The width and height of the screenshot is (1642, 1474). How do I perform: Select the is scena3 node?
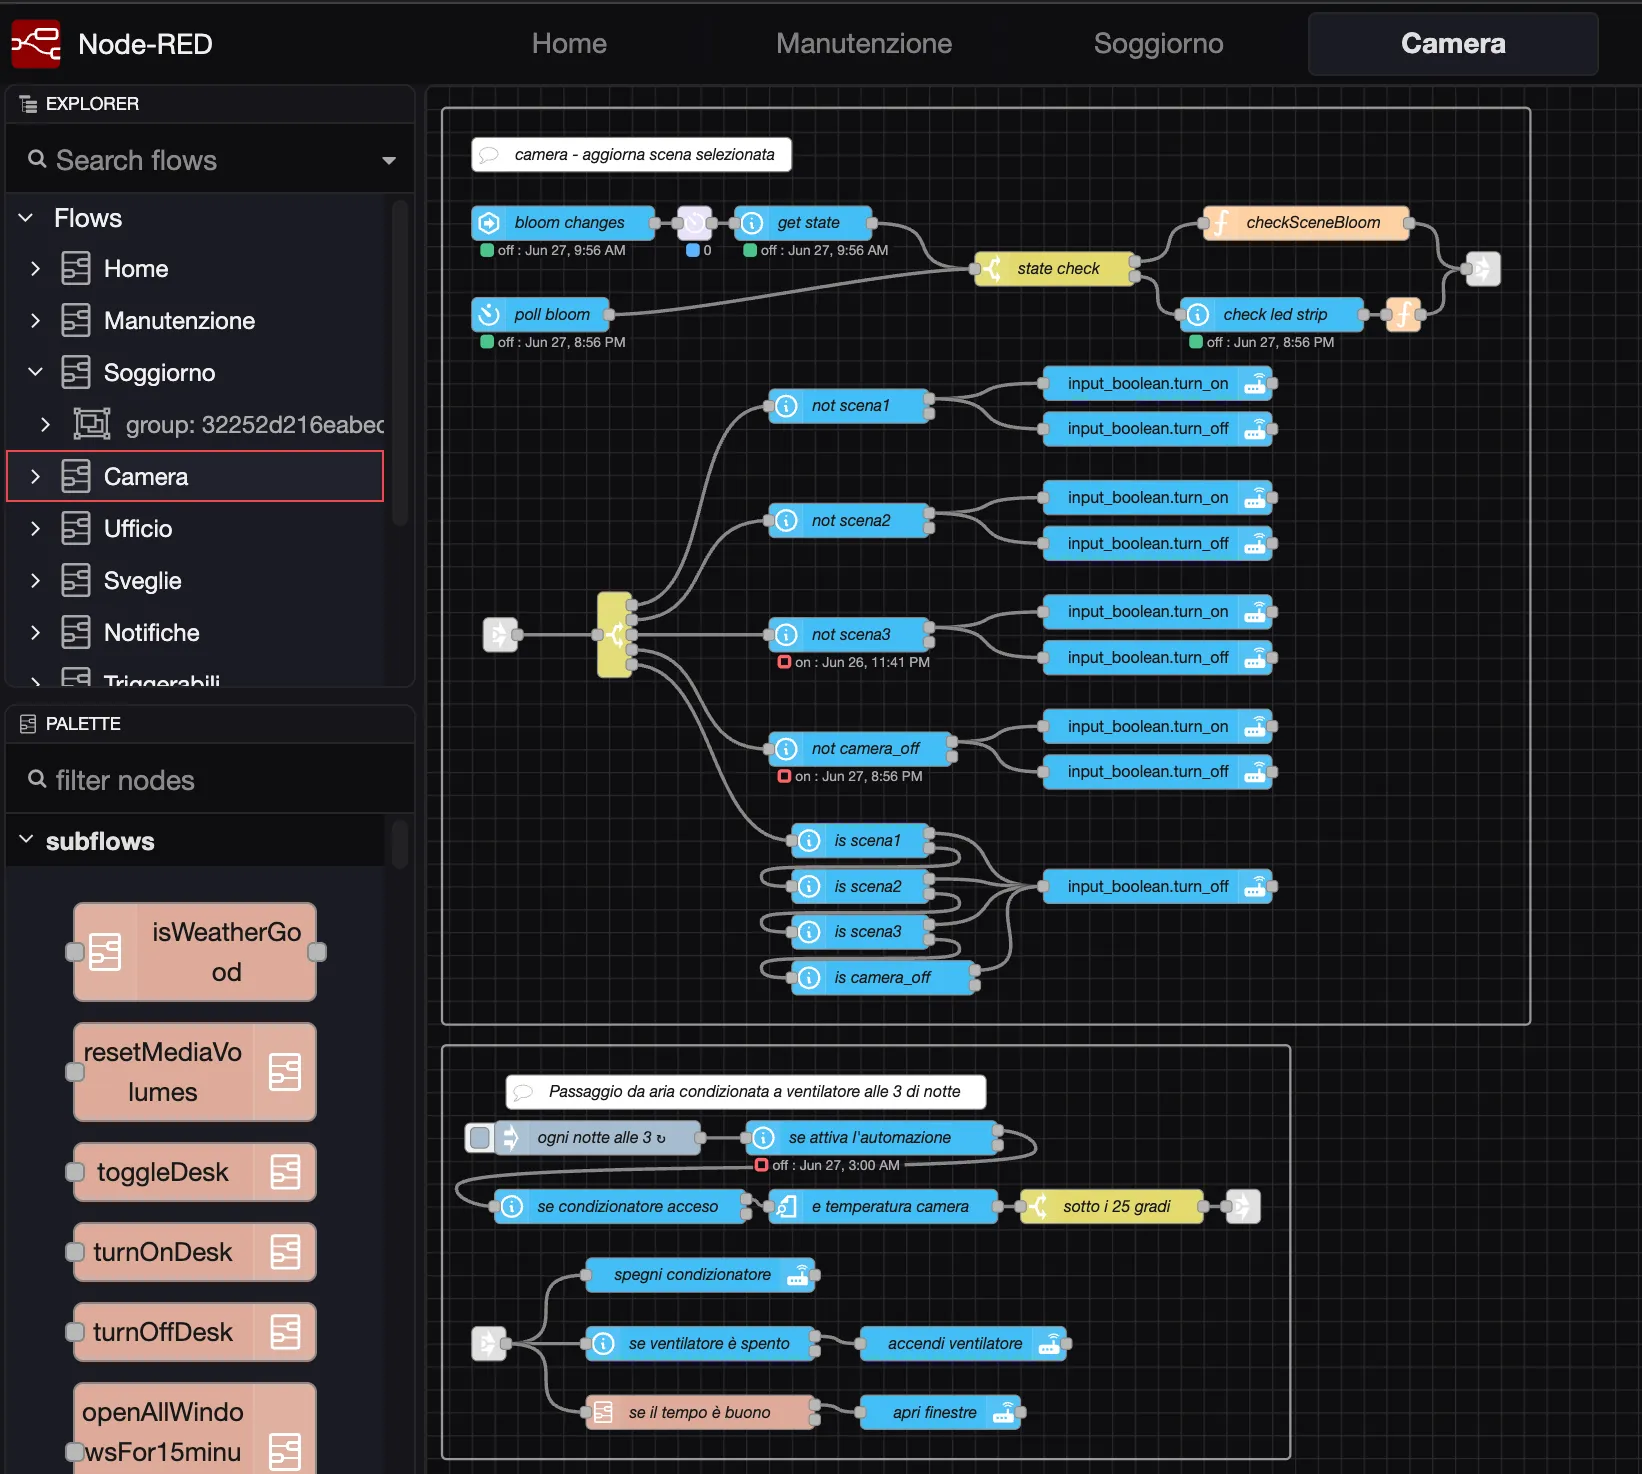860,932
